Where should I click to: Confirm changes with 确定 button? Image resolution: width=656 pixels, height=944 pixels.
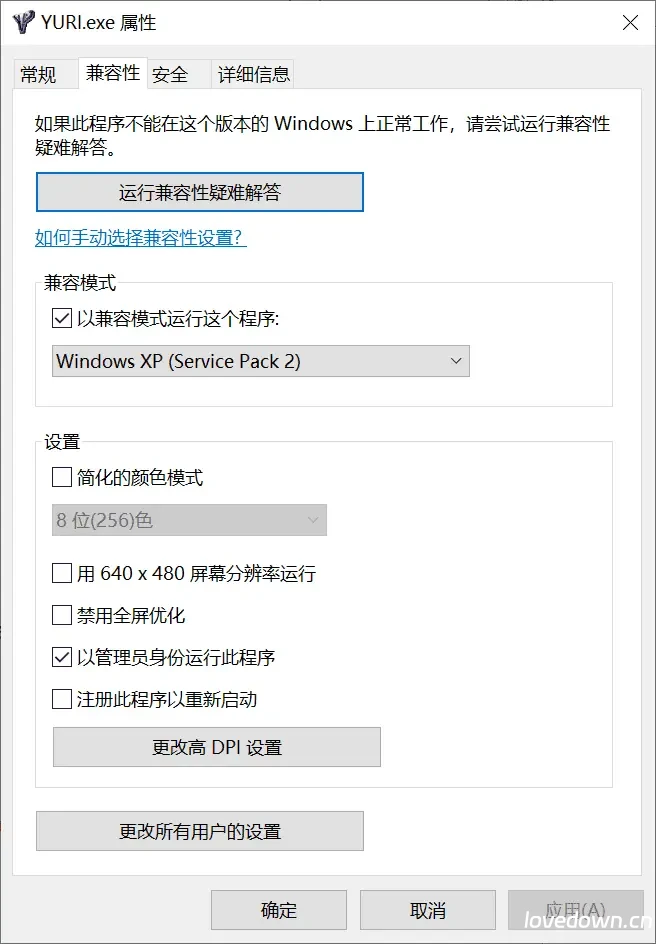click(278, 910)
